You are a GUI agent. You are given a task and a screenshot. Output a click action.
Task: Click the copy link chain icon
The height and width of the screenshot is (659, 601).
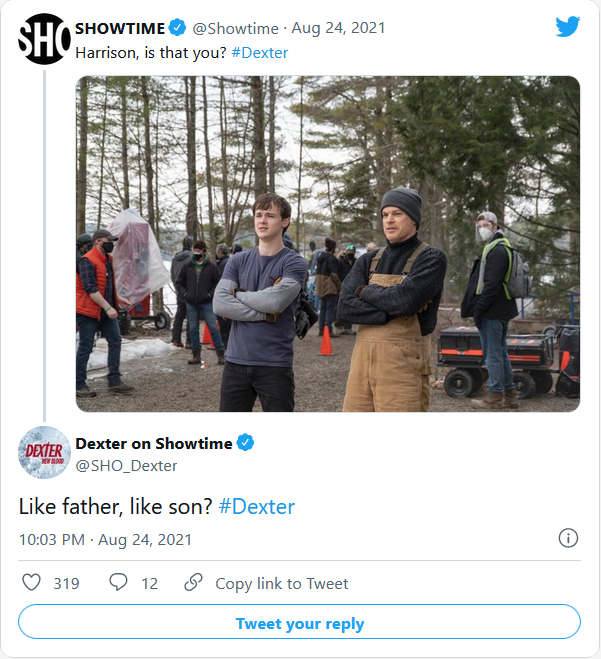click(193, 583)
